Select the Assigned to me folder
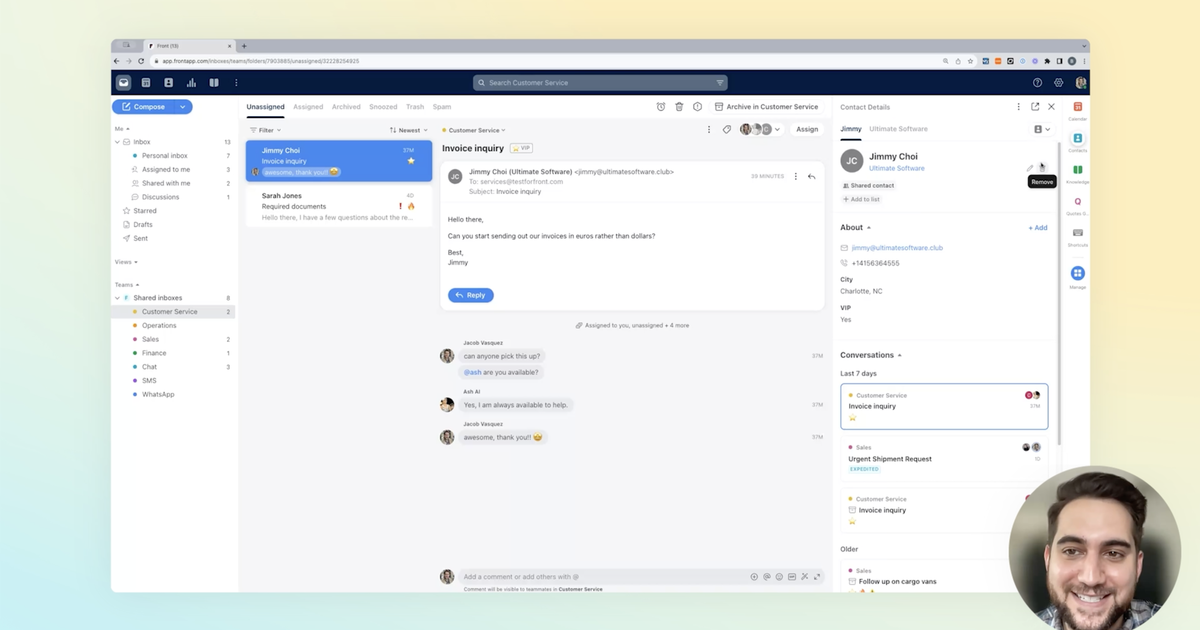This screenshot has width=1200, height=630. pos(166,170)
